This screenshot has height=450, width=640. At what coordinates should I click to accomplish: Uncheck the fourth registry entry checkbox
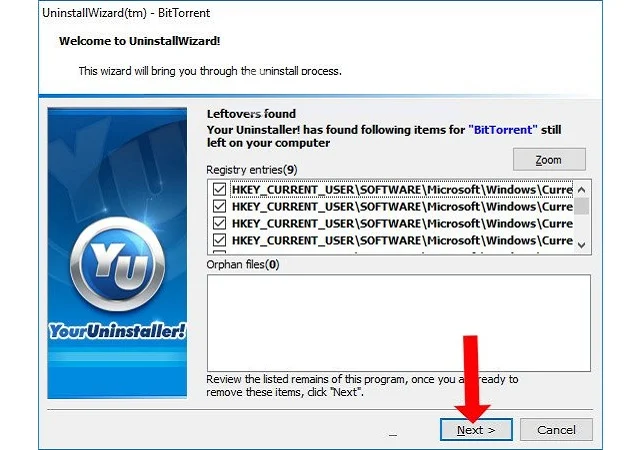point(219,240)
